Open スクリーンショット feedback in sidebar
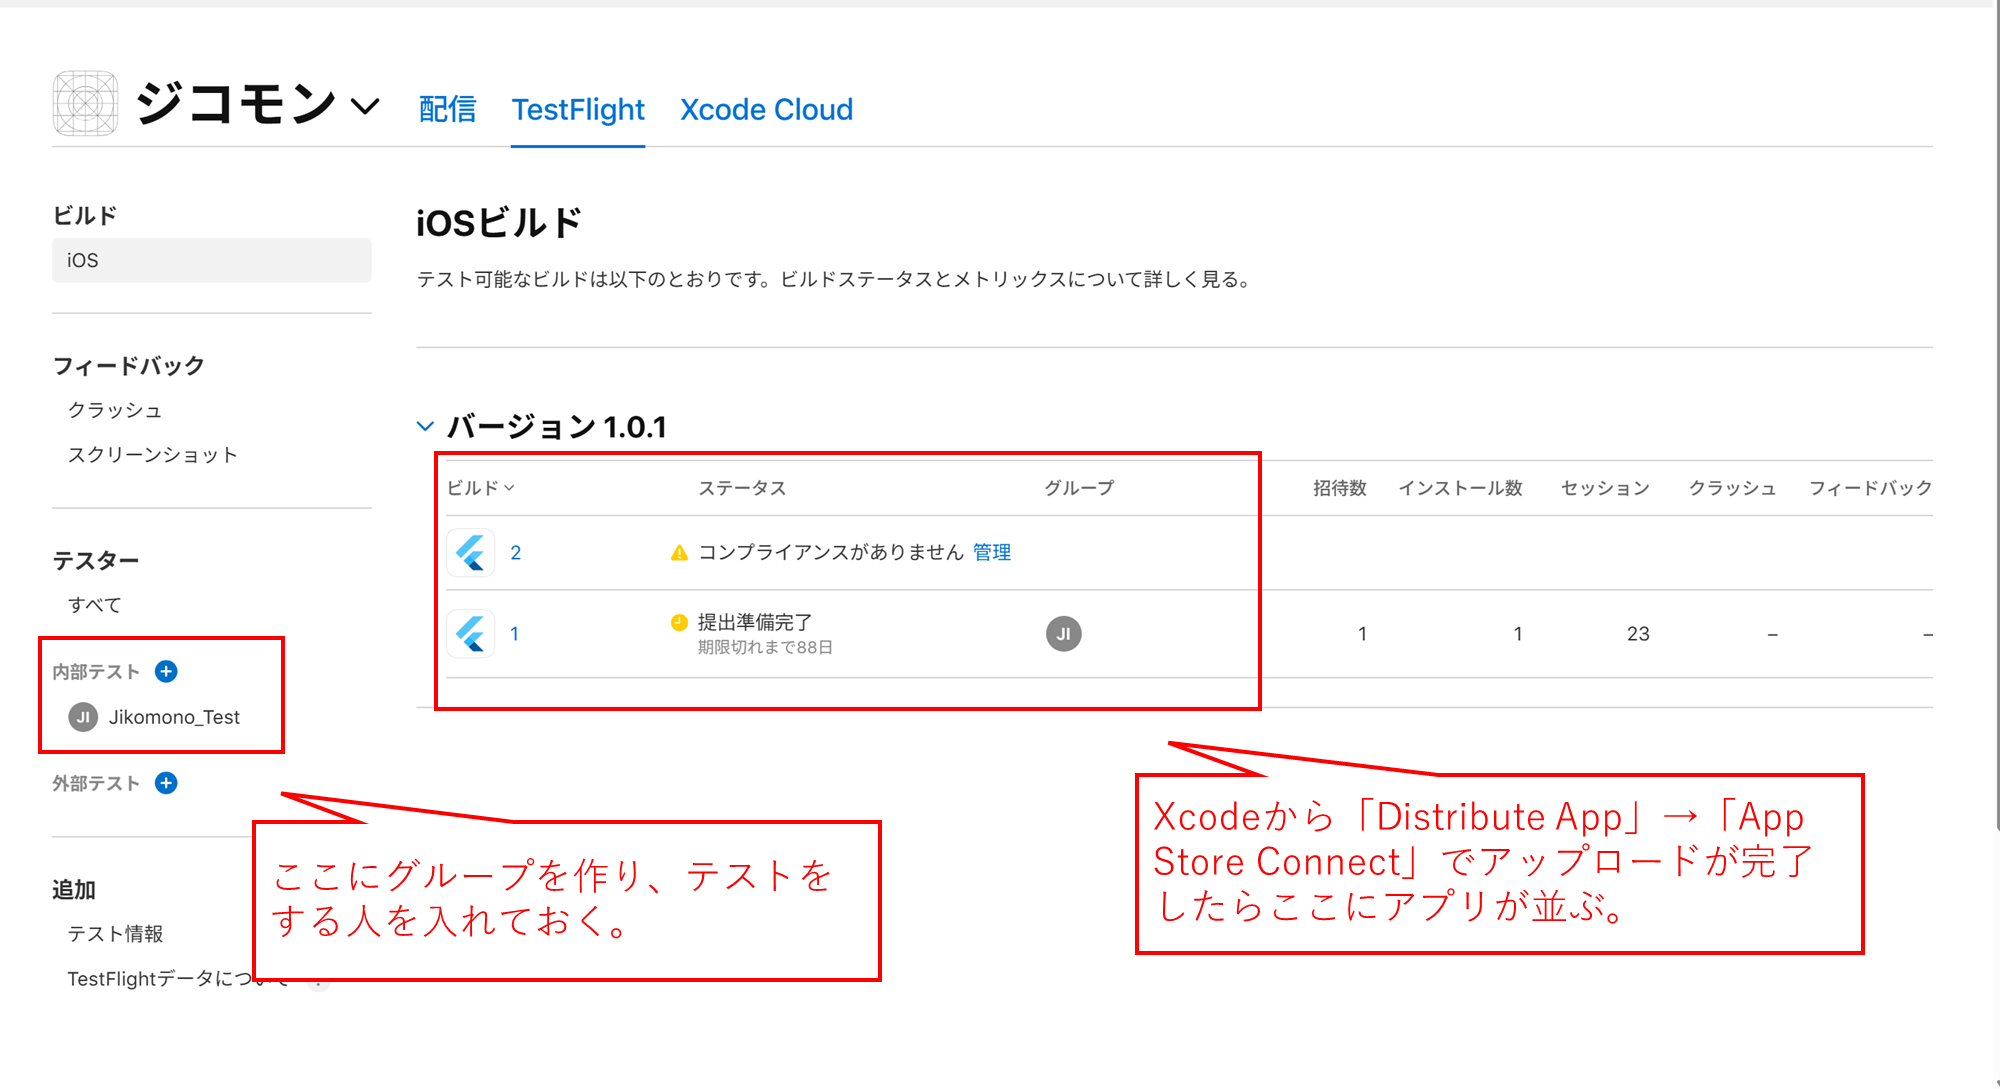Viewport: 2000px width, 1089px height. (x=152, y=455)
